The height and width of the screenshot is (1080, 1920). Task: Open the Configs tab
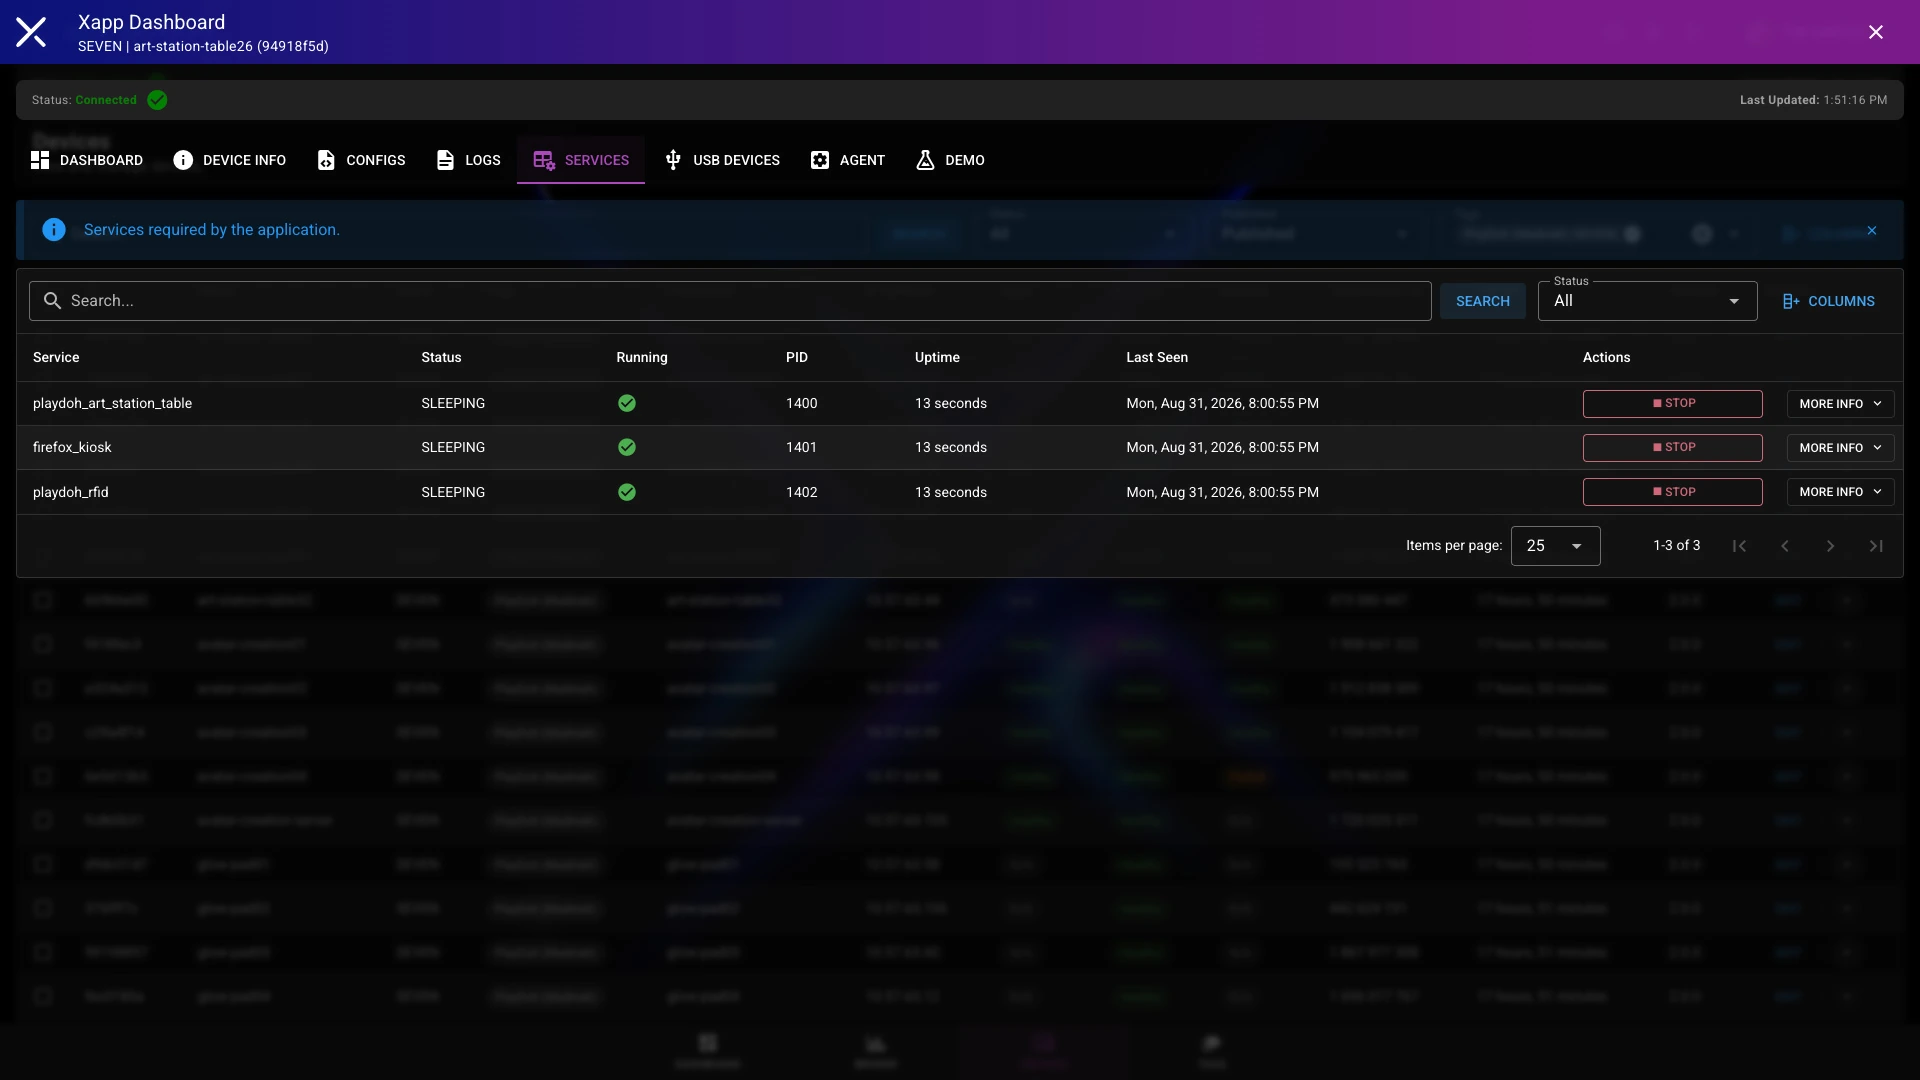pyautogui.click(x=361, y=160)
